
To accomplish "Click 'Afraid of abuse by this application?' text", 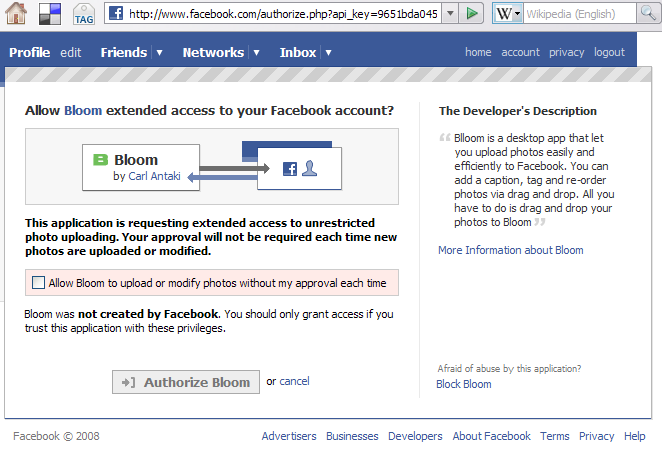I will pos(509,368).
